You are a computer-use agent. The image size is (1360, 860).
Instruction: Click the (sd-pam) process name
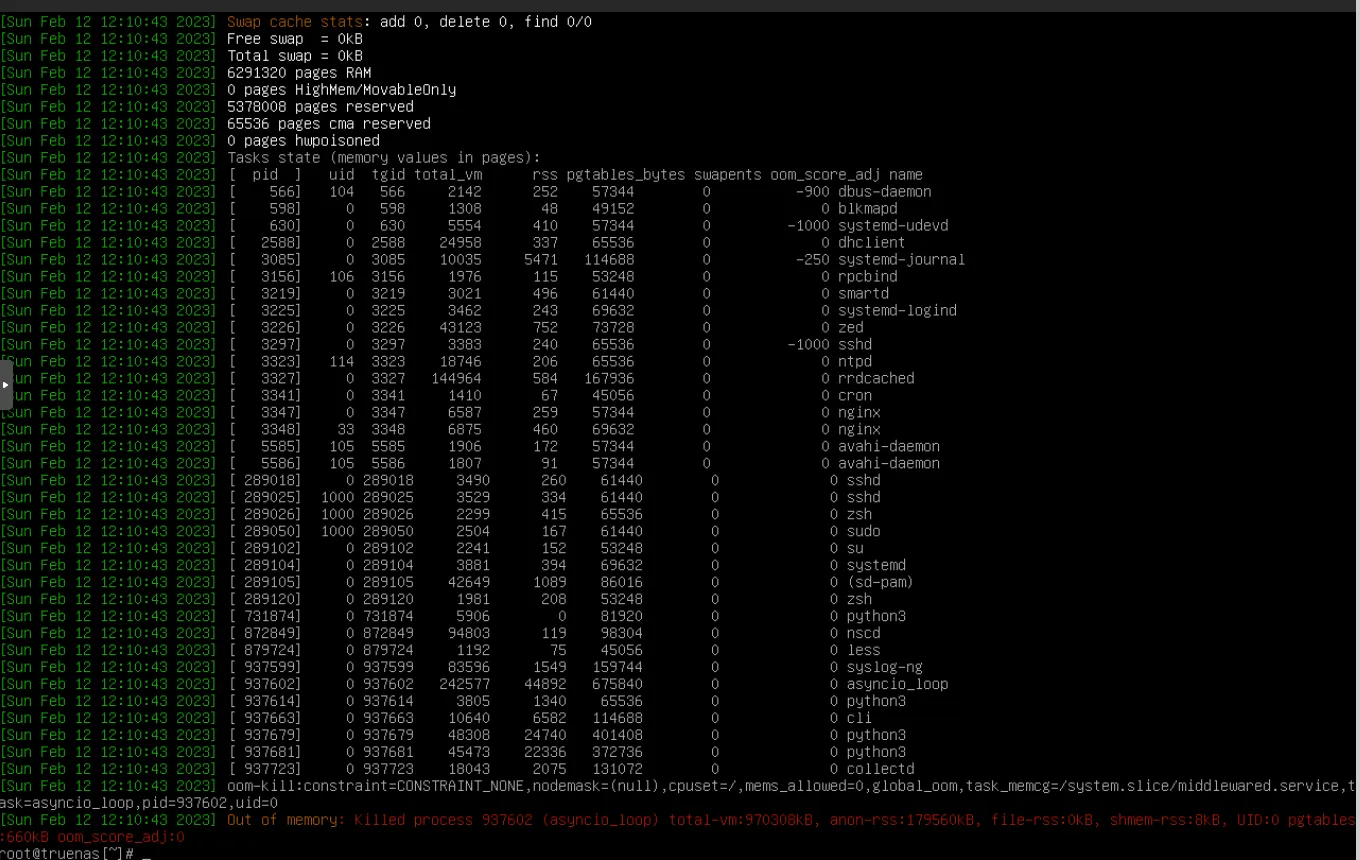coord(879,582)
